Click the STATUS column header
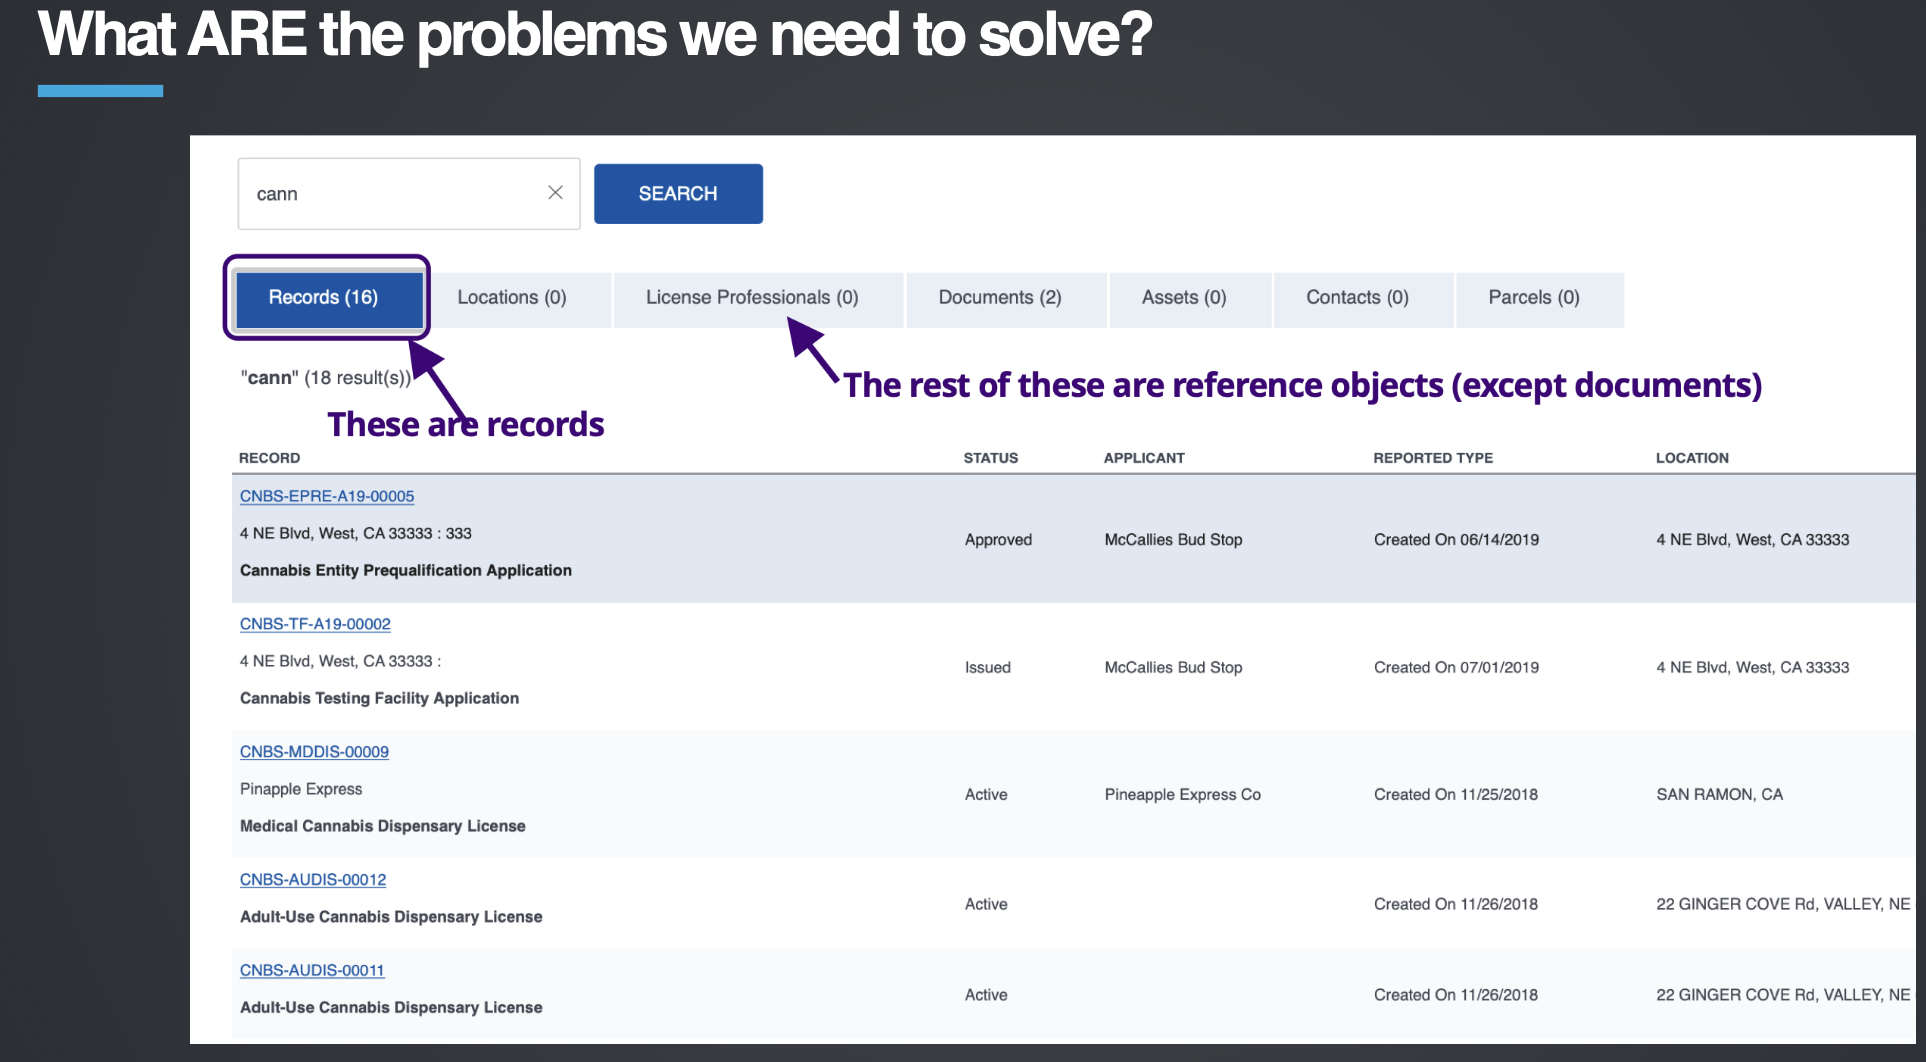 tap(990, 458)
